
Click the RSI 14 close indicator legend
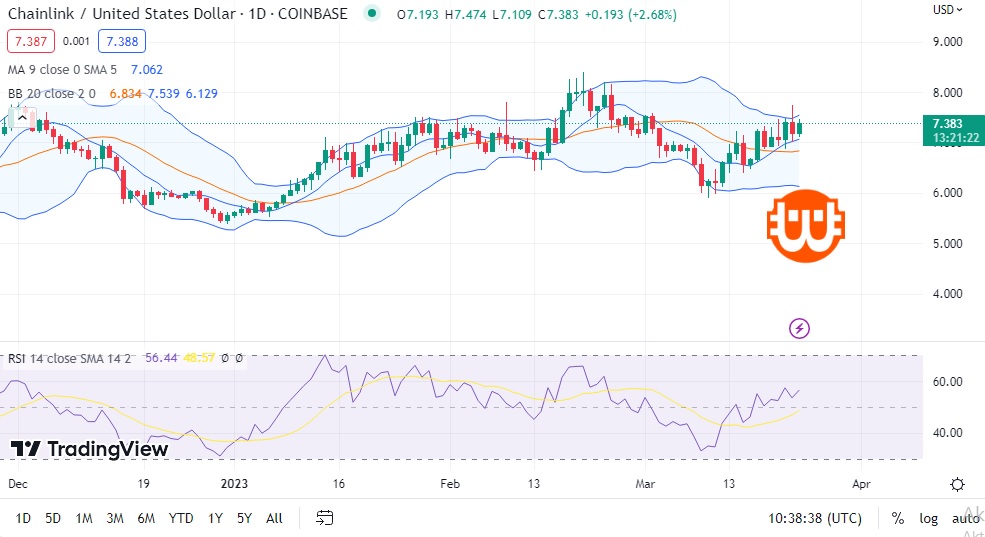(x=69, y=359)
